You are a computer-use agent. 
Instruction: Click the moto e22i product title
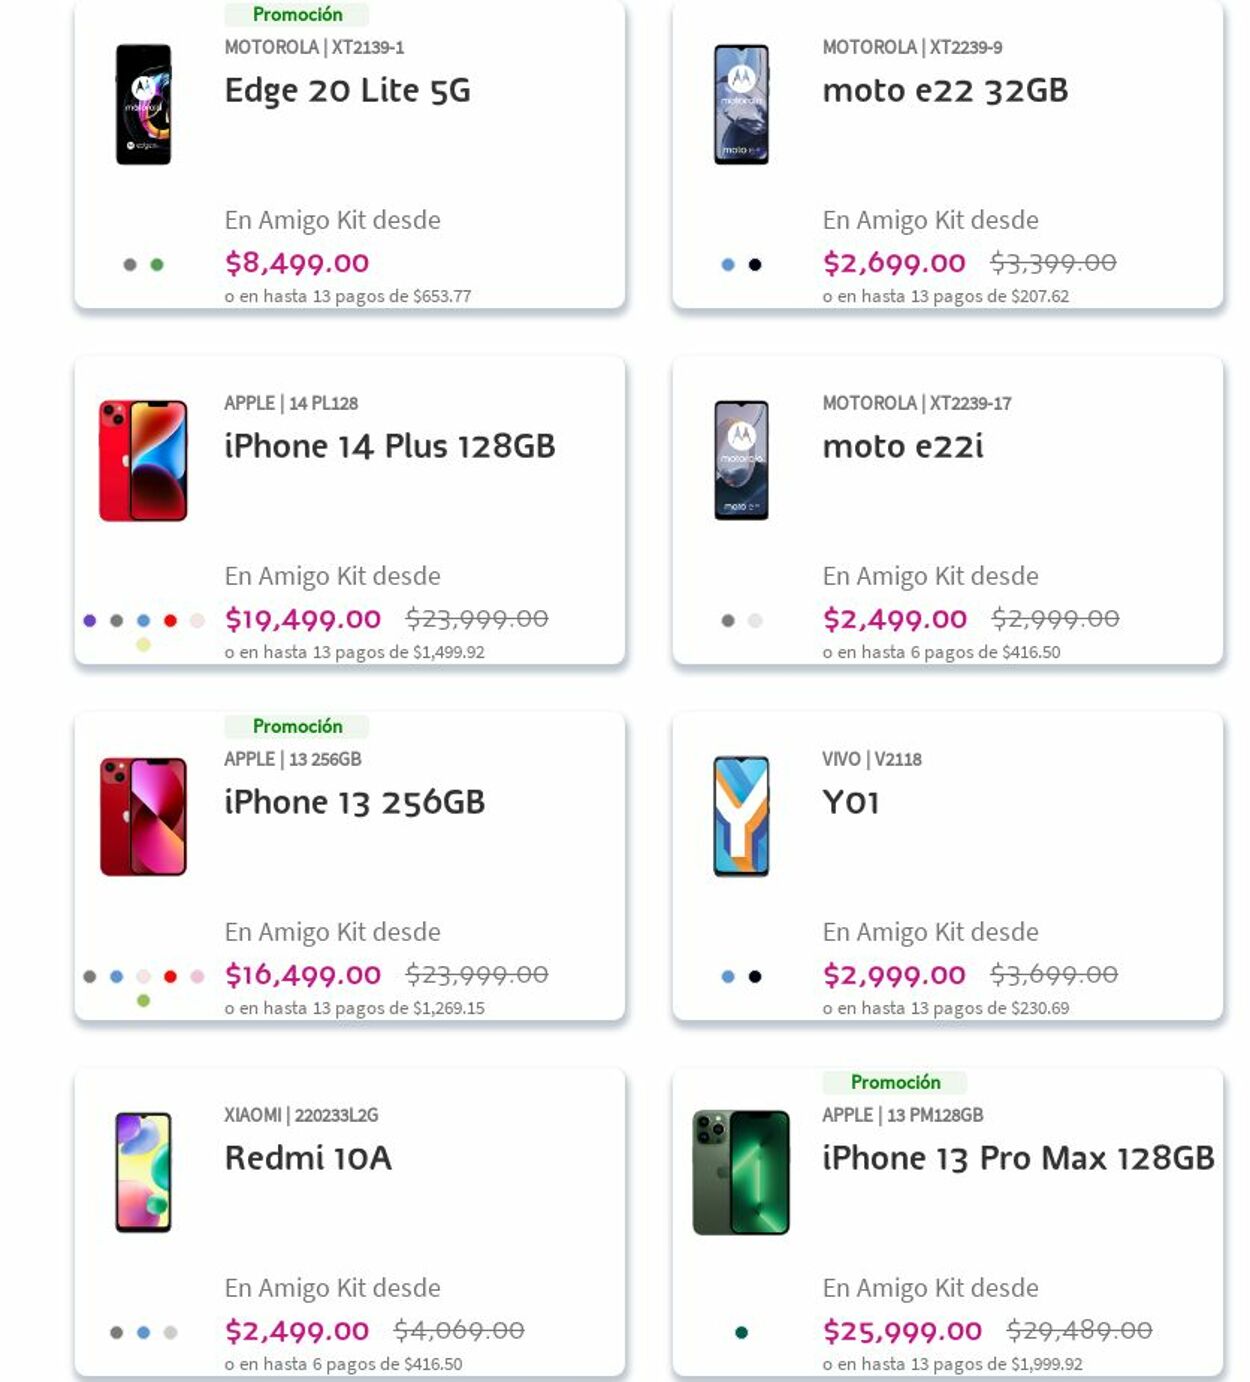(x=902, y=446)
